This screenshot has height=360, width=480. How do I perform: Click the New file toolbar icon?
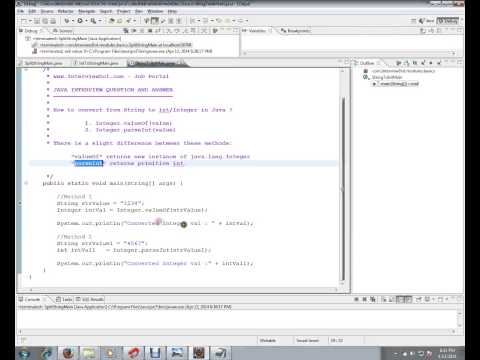click(x=24, y=21)
